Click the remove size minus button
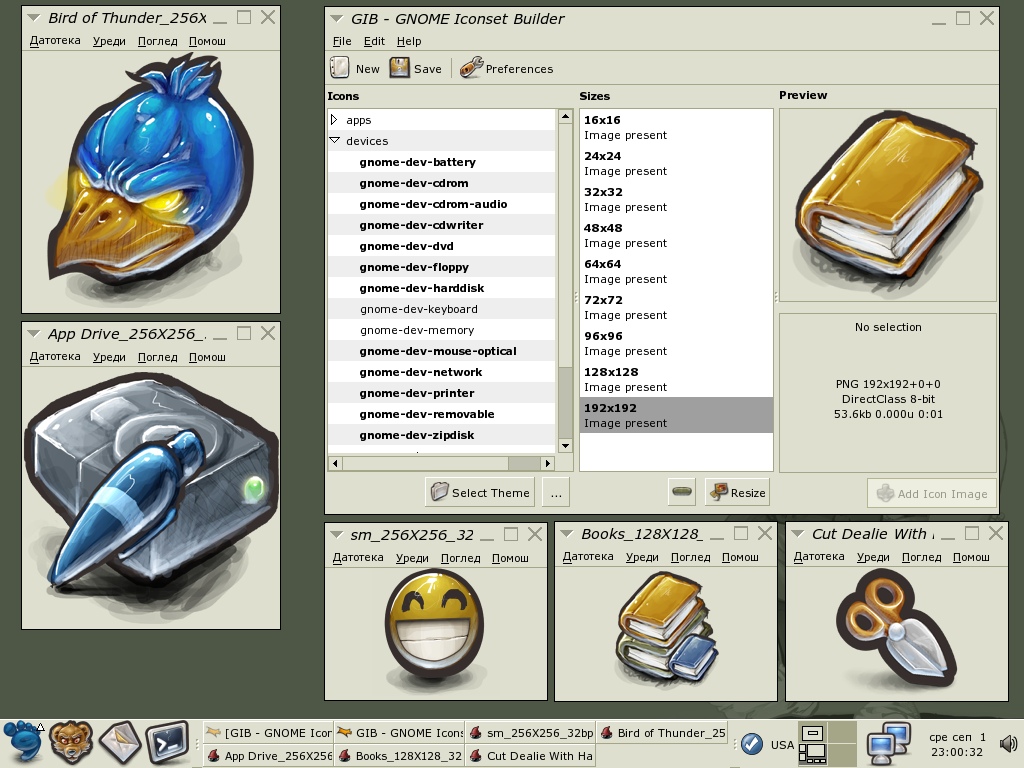Image resolution: width=1024 pixels, height=768 pixels. coord(682,492)
